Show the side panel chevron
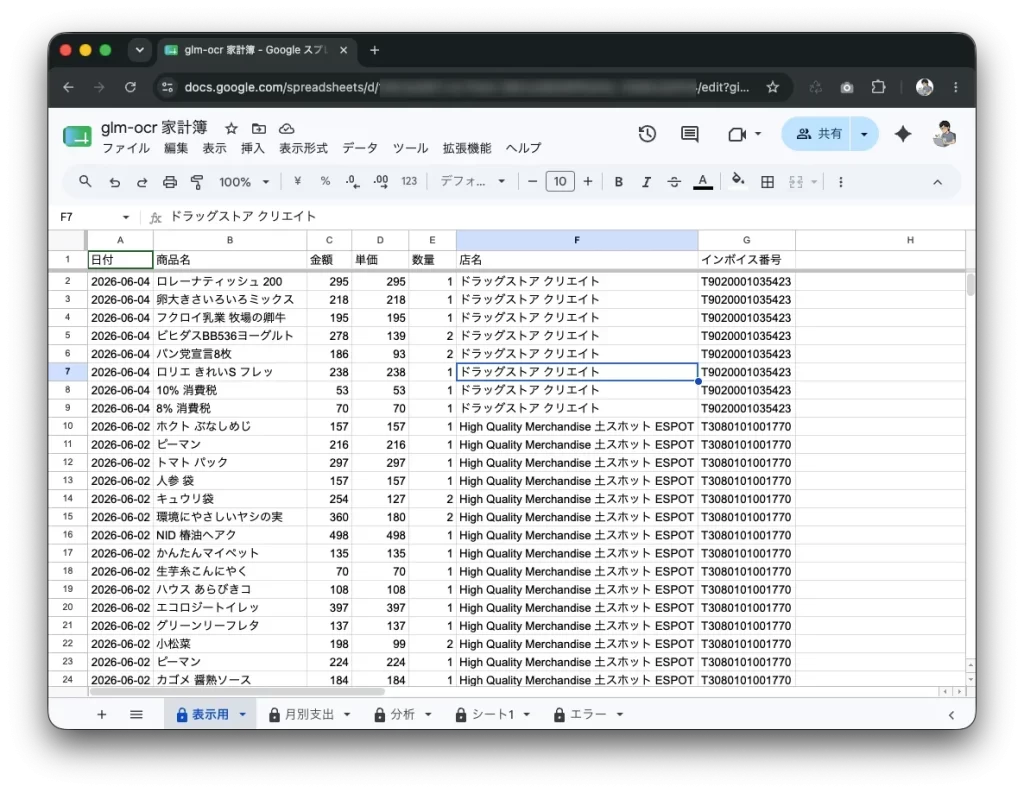The width and height of the screenshot is (1024, 793). pos(951,715)
